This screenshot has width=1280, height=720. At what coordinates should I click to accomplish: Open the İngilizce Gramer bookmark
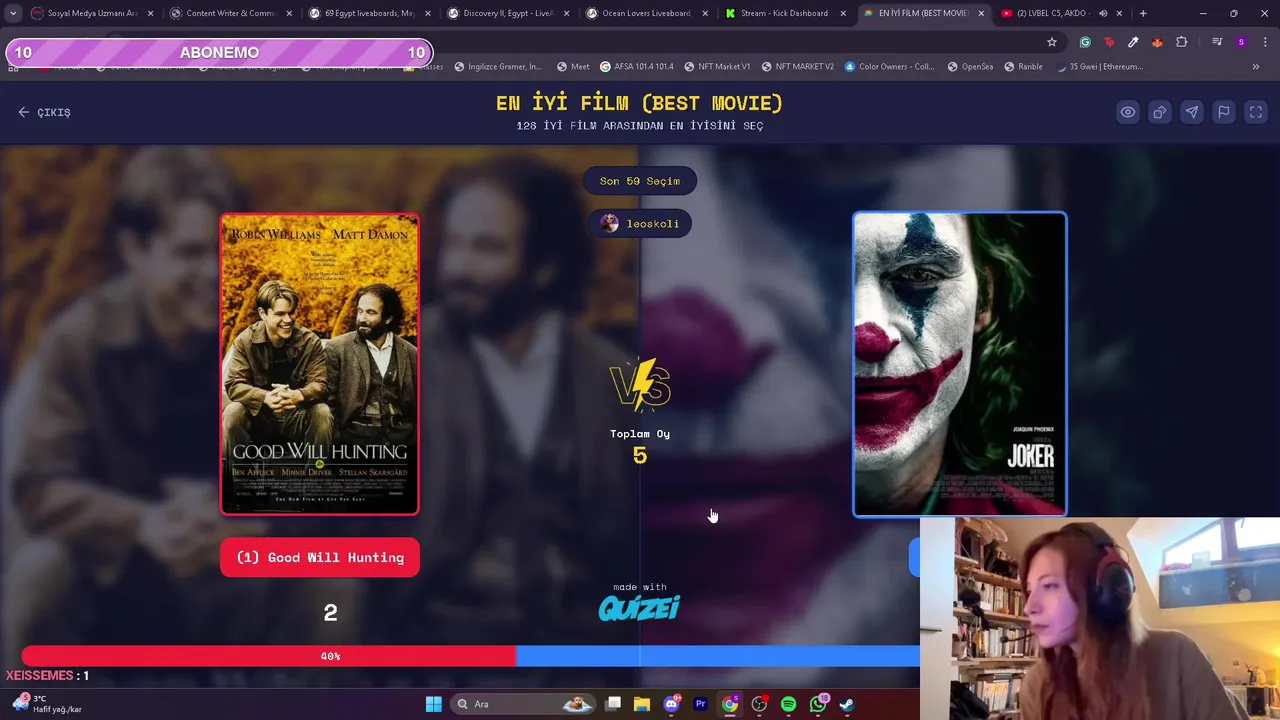[498, 66]
